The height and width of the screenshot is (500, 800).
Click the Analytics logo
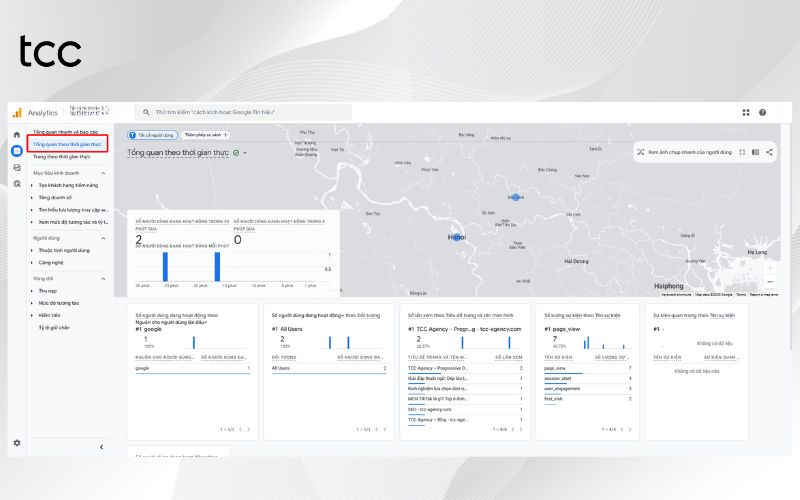click(x=17, y=112)
